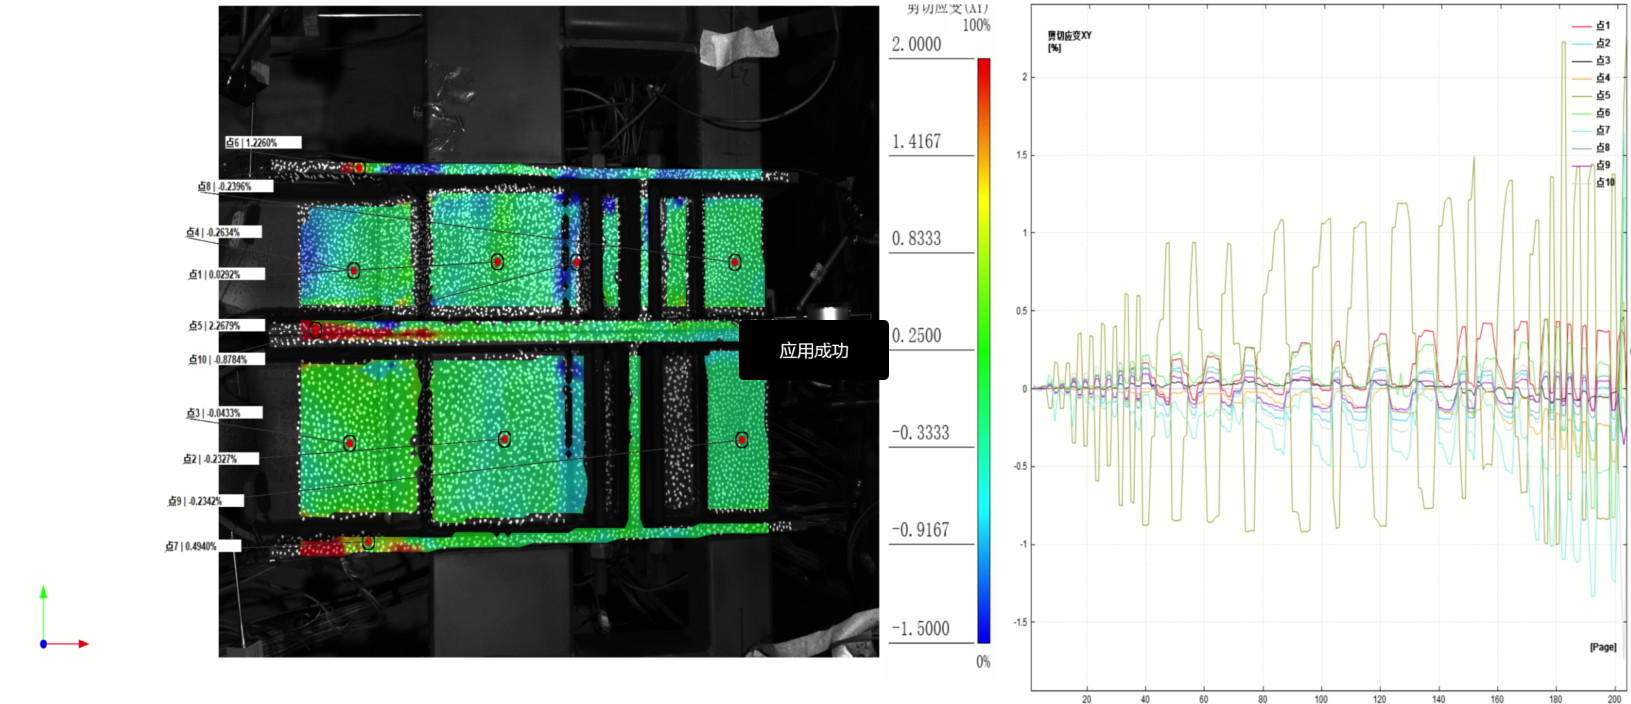Select the 点10 -0.8784% annotation label
1631x704 pixels.
(x=226, y=360)
